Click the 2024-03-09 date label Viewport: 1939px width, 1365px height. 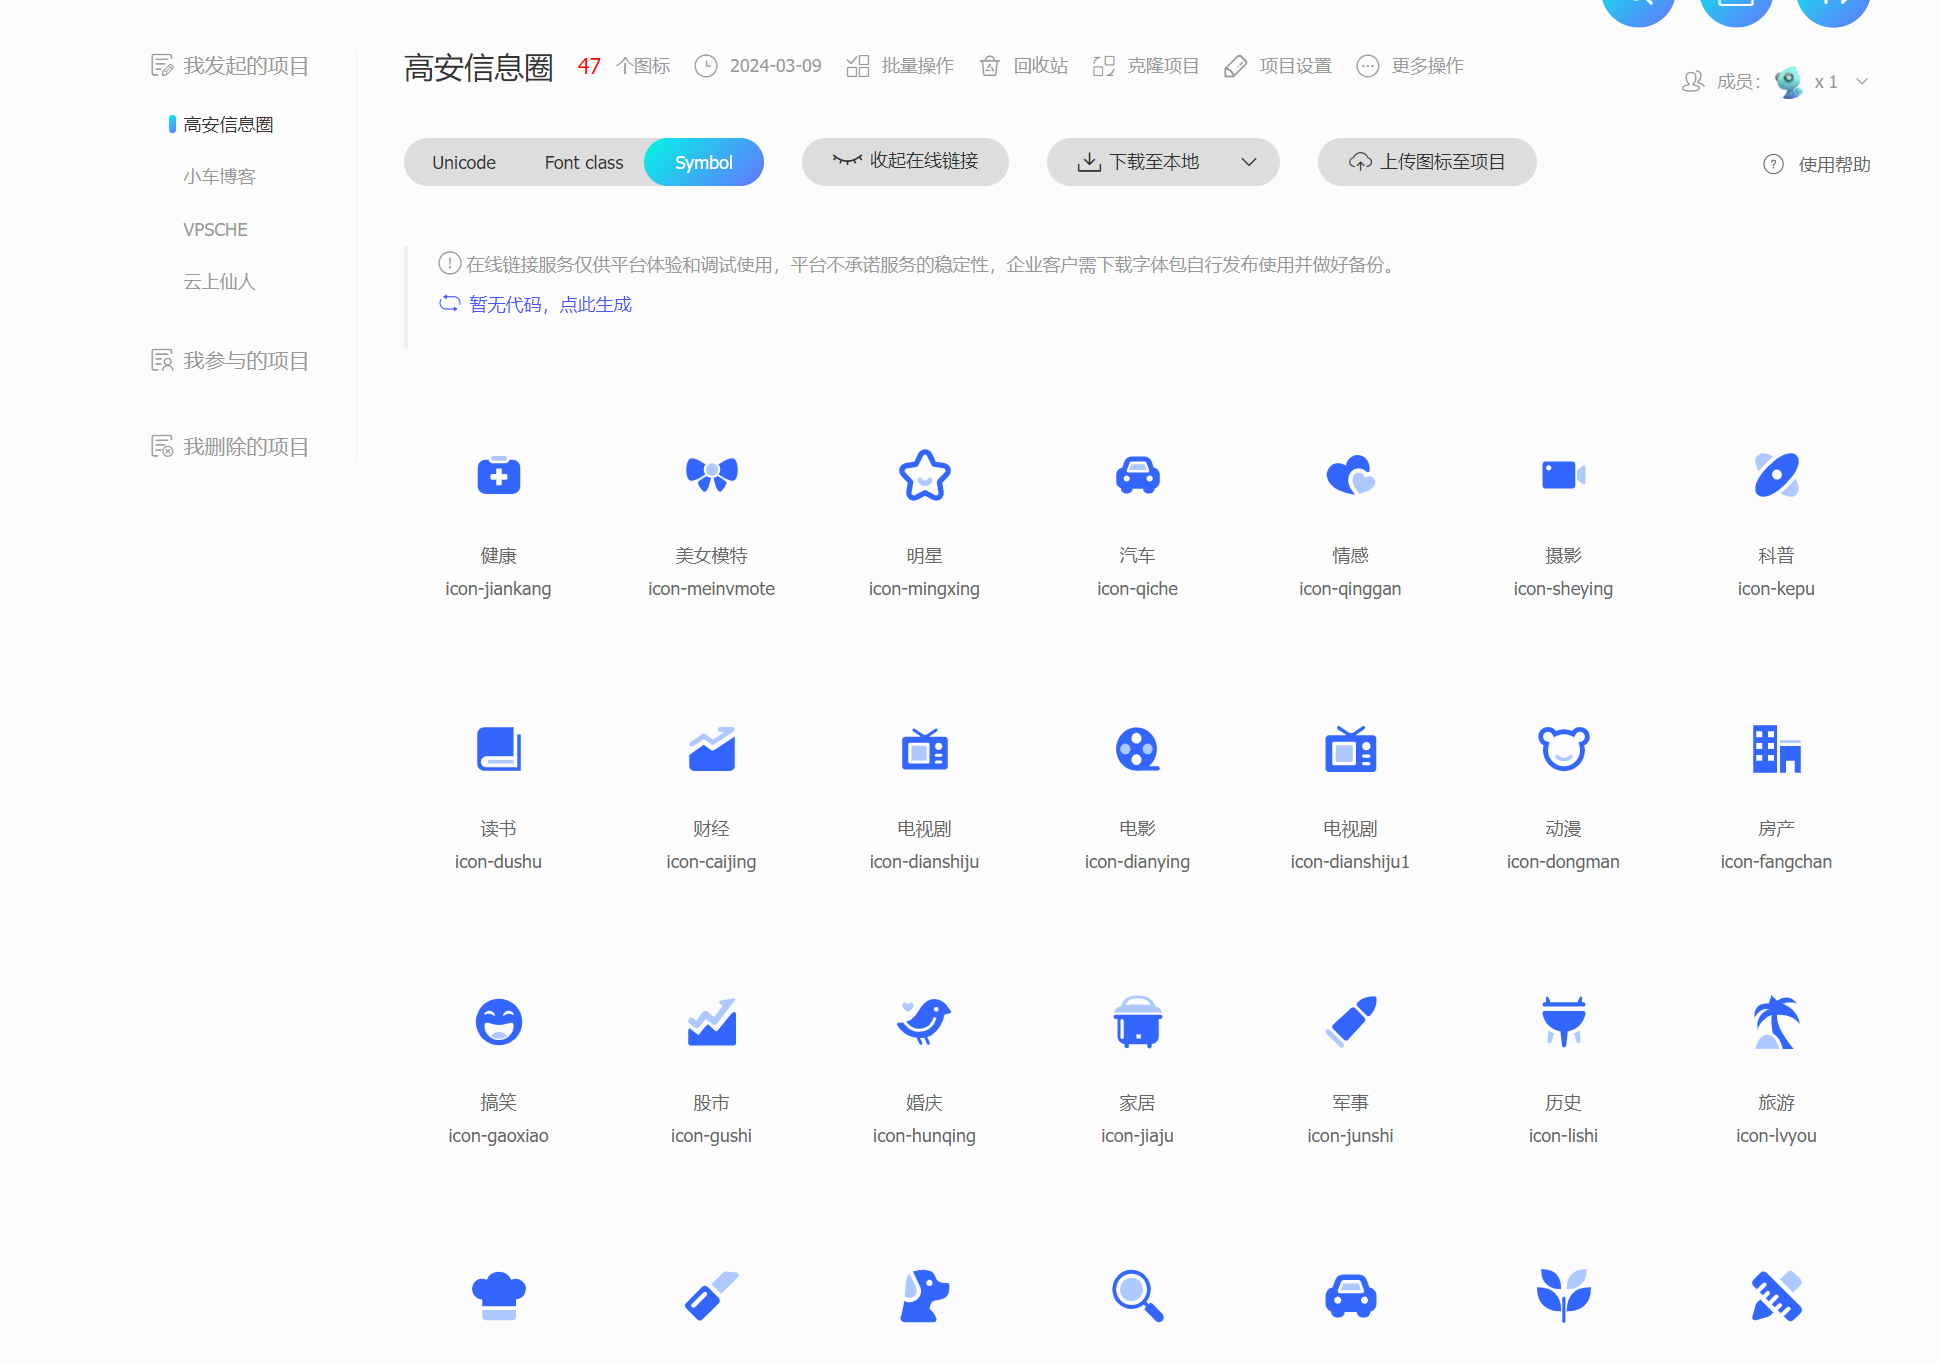click(x=775, y=66)
